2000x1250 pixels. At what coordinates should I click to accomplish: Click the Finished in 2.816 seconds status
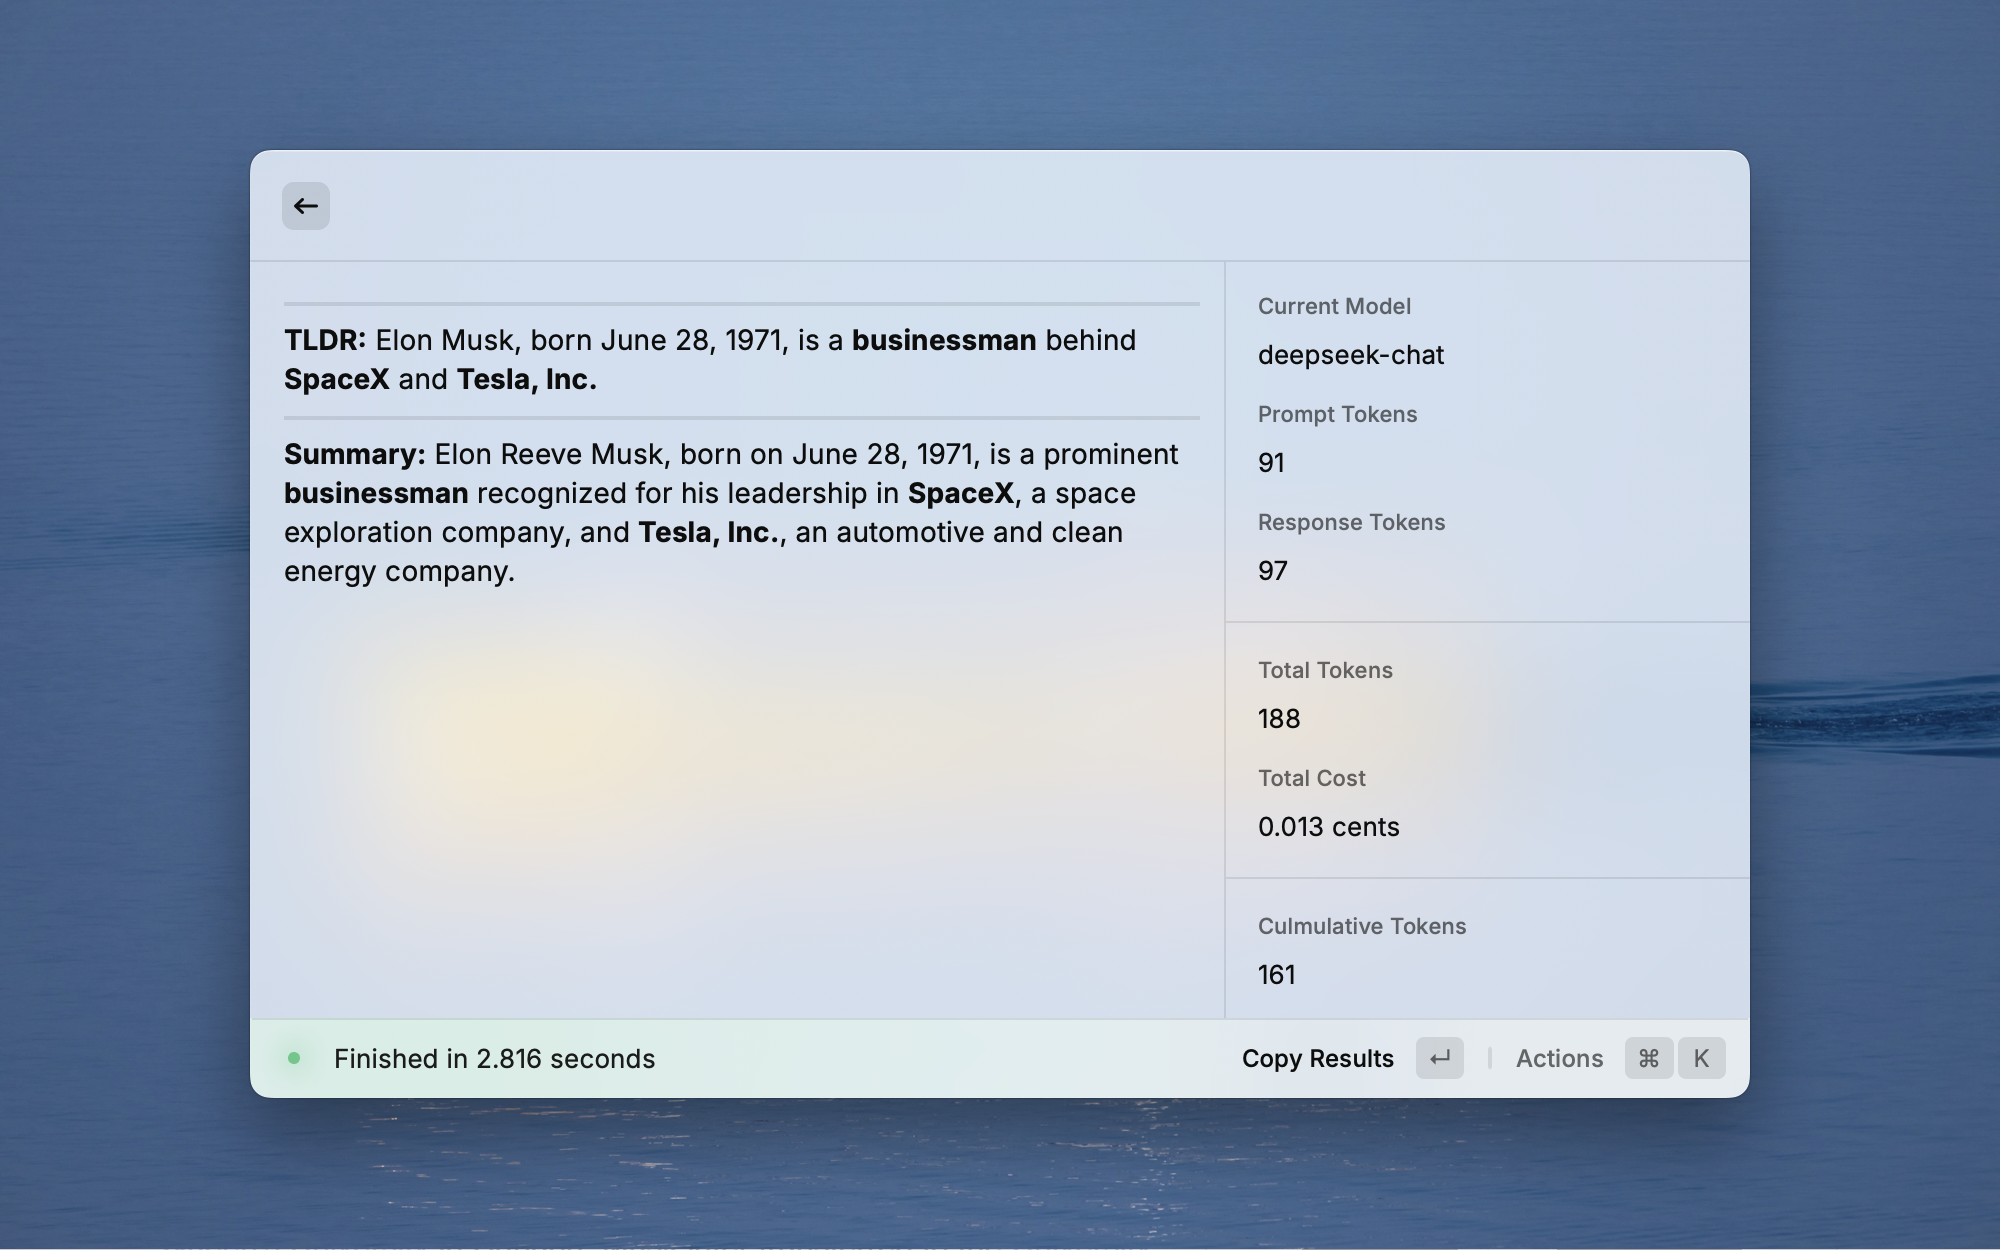[494, 1058]
